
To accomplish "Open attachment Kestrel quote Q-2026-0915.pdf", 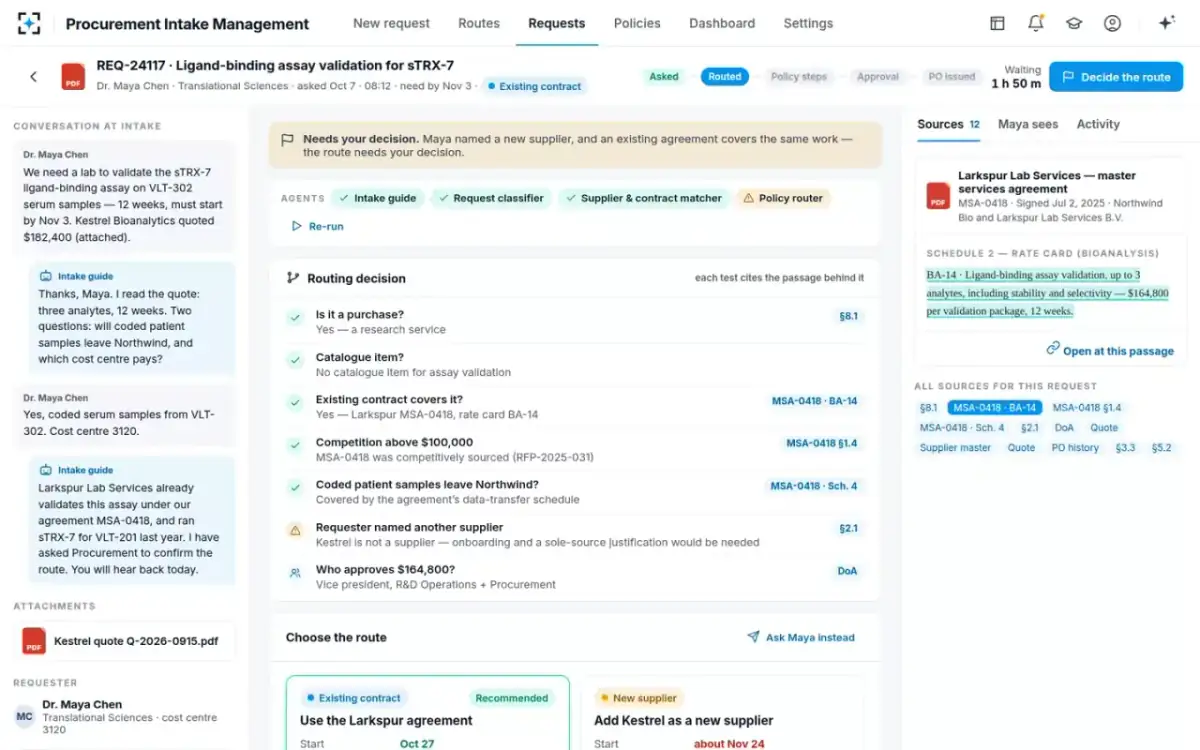I will pyautogui.click(x=125, y=641).
